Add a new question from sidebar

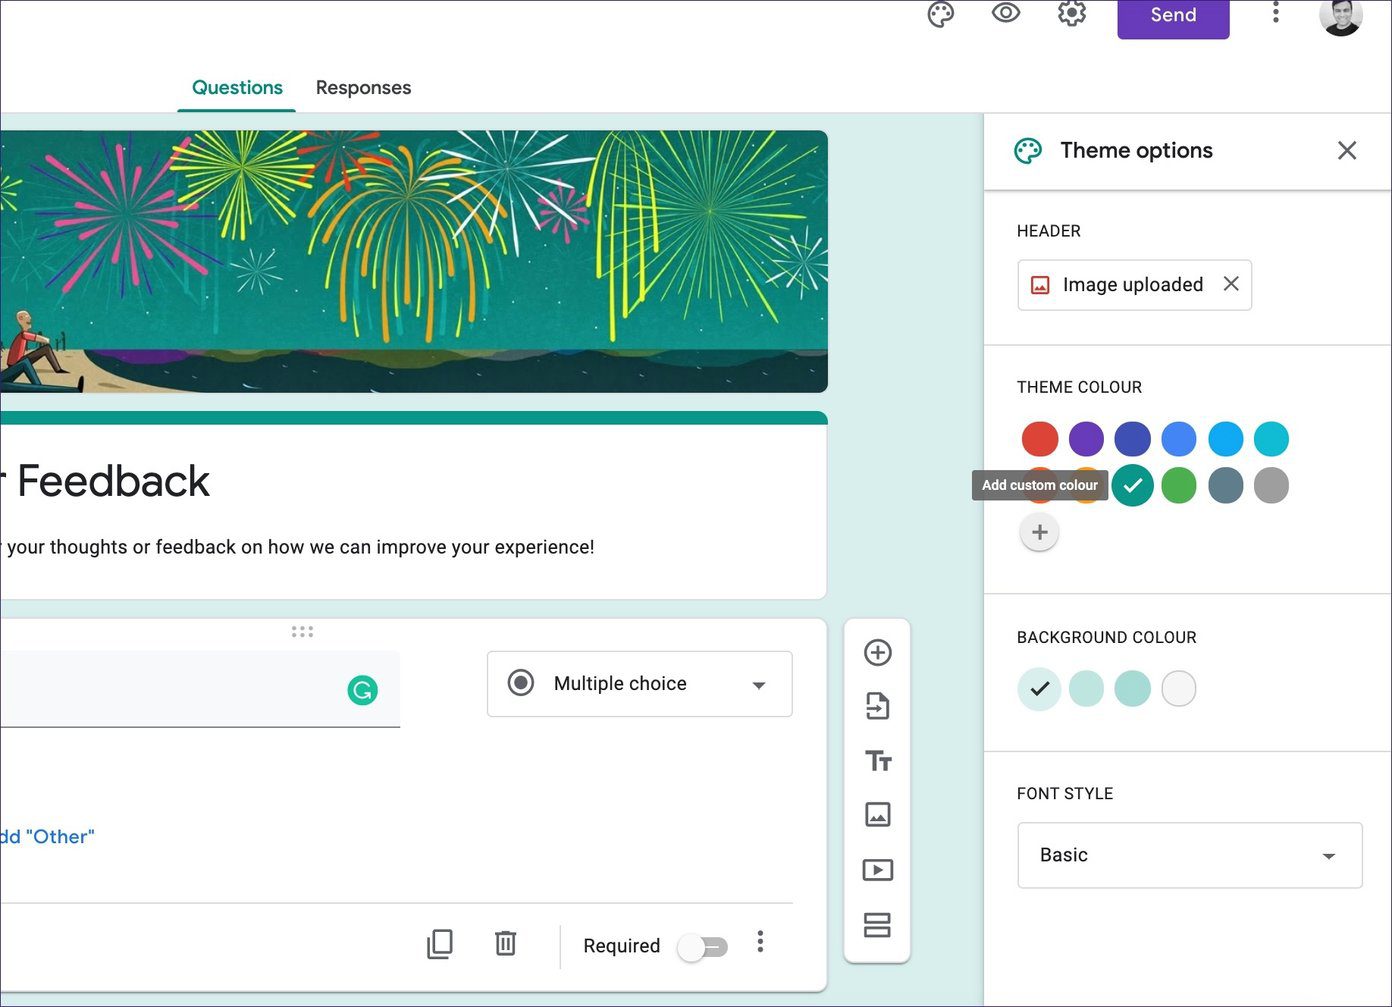pyautogui.click(x=877, y=652)
